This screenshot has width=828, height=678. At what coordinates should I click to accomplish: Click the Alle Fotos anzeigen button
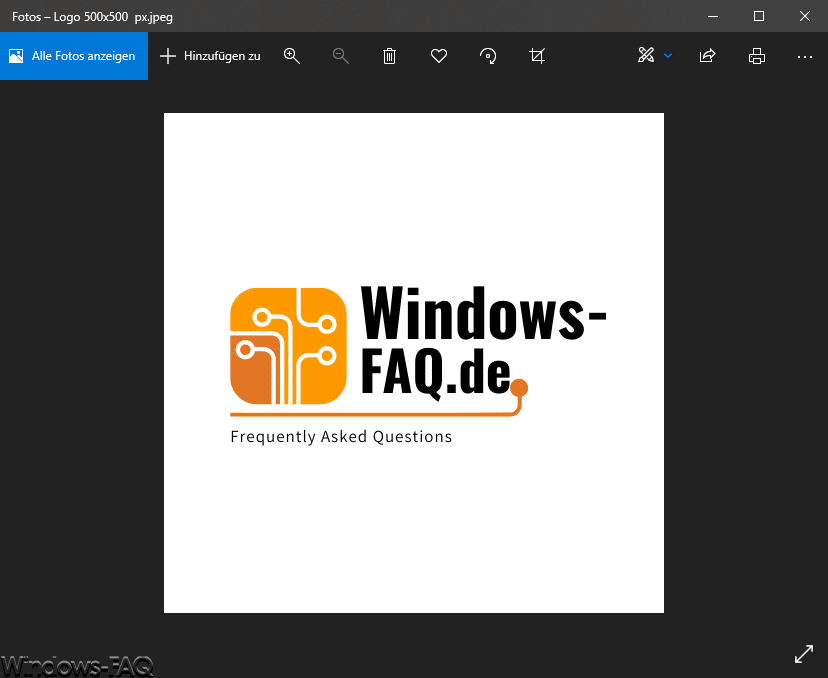click(x=74, y=56)
